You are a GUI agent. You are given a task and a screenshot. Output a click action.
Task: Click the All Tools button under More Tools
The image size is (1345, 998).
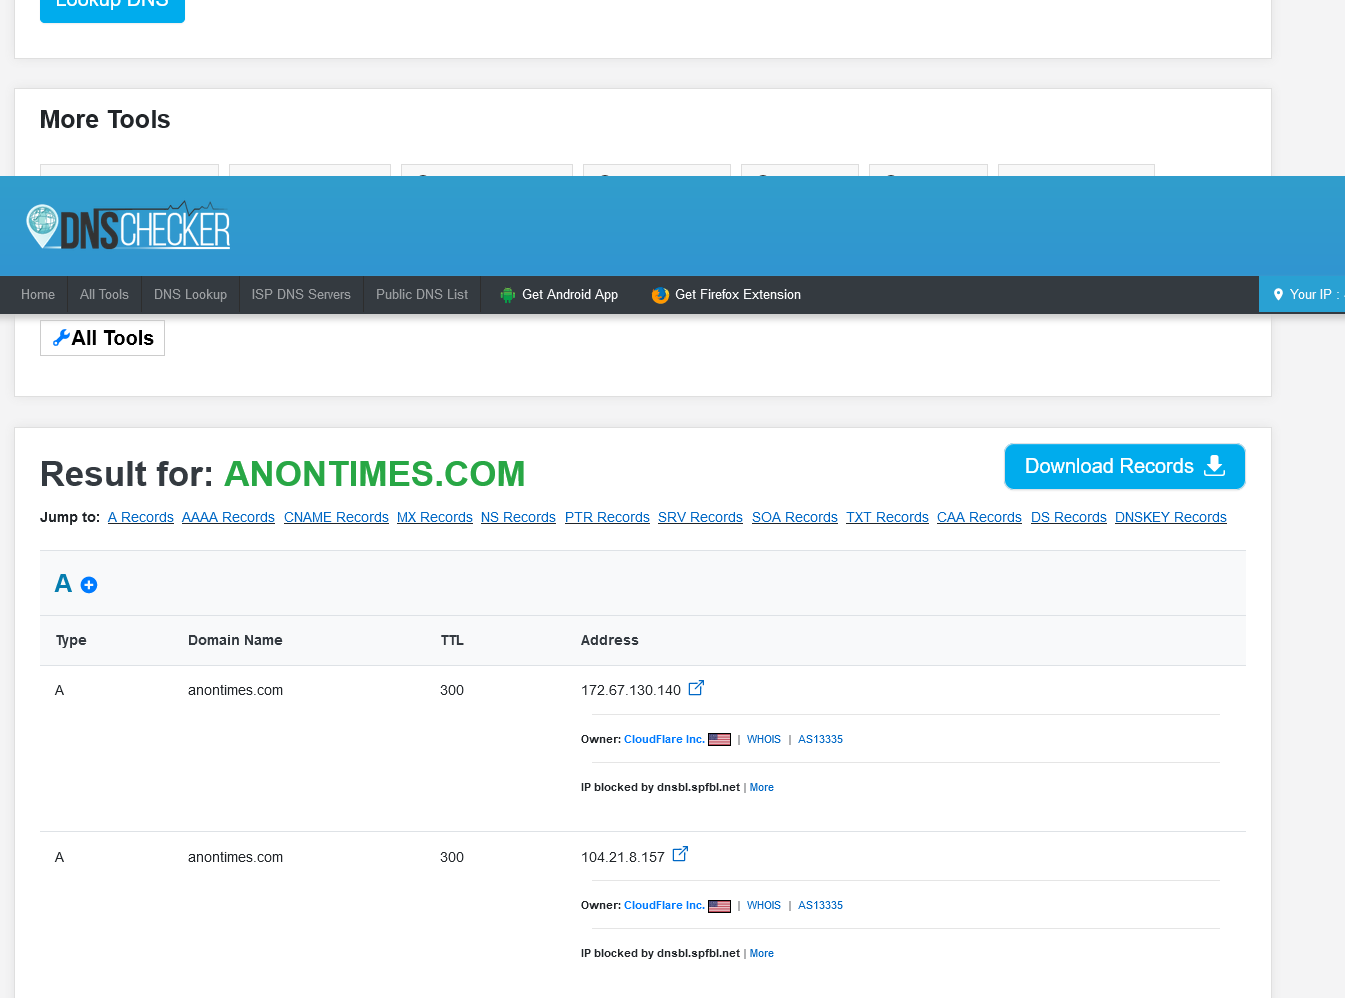coord(102,338)
